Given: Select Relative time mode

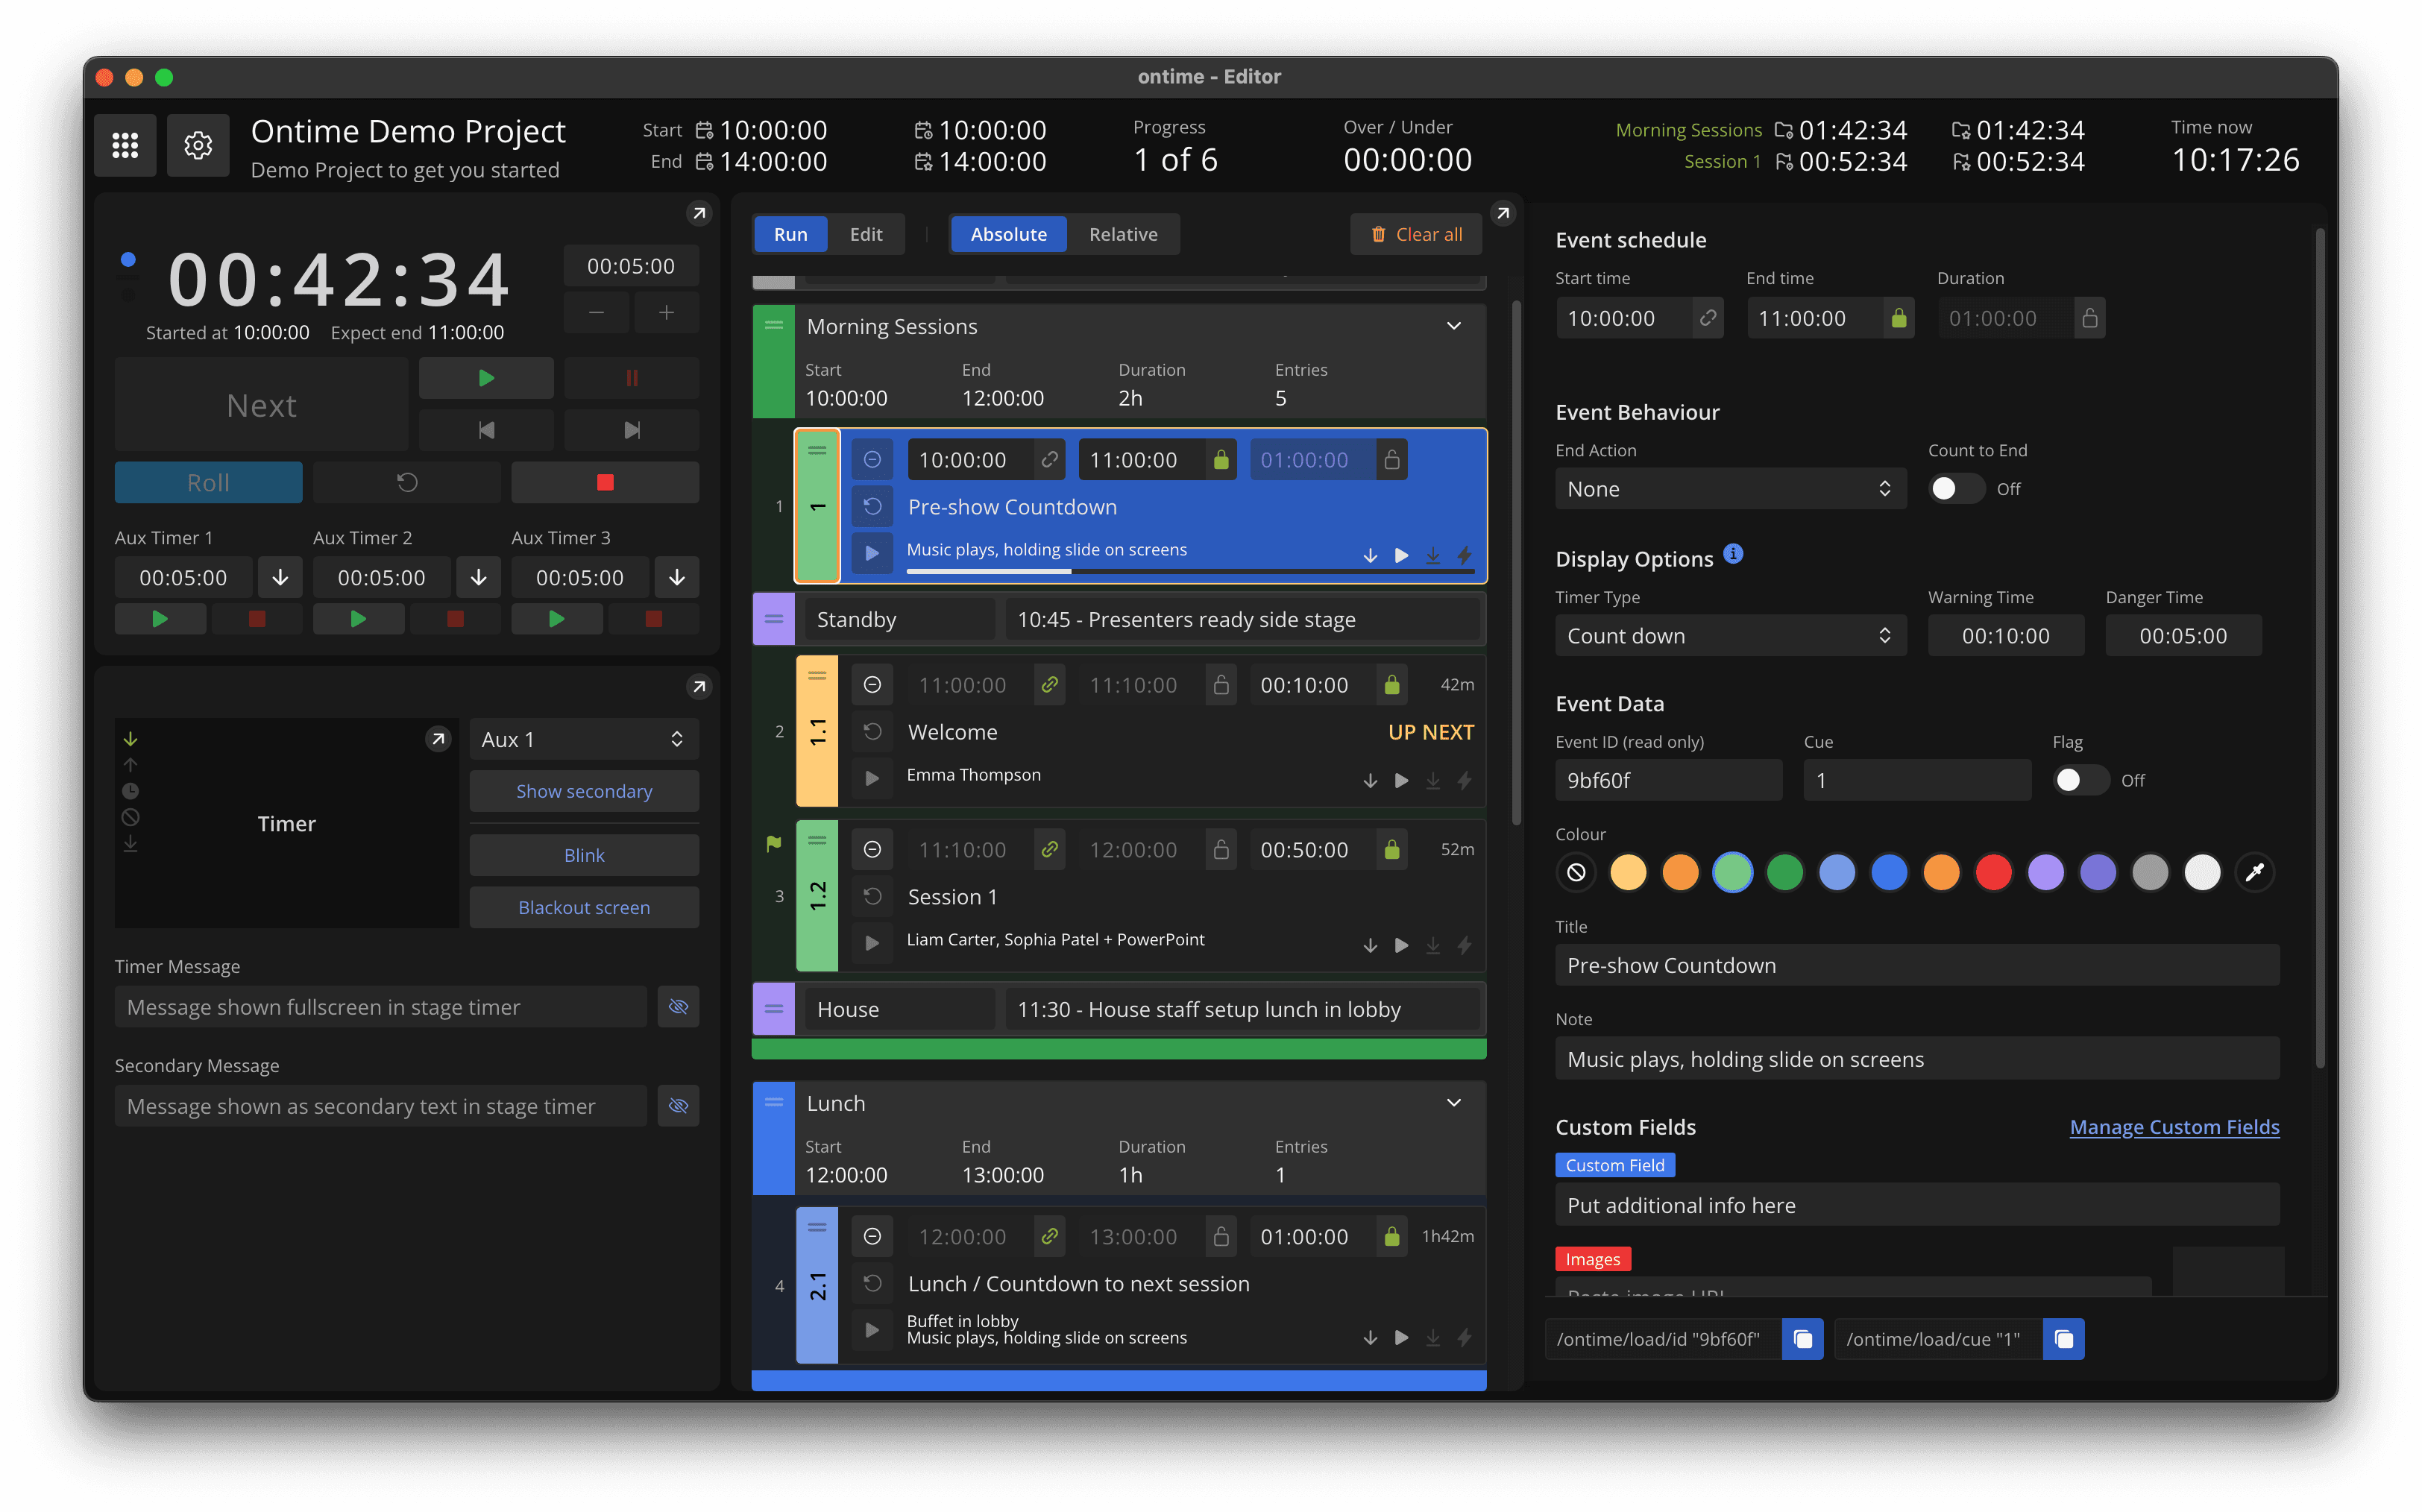Looking at the screenshot, I should click(x=1123, y=233).
